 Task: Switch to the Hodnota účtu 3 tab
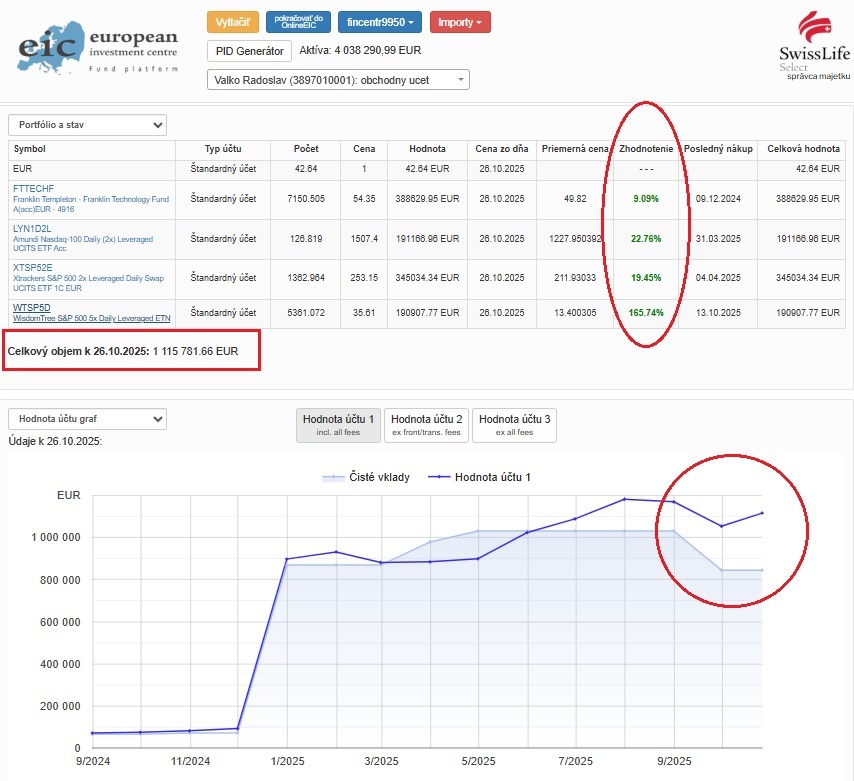click(x=514, y=425)
